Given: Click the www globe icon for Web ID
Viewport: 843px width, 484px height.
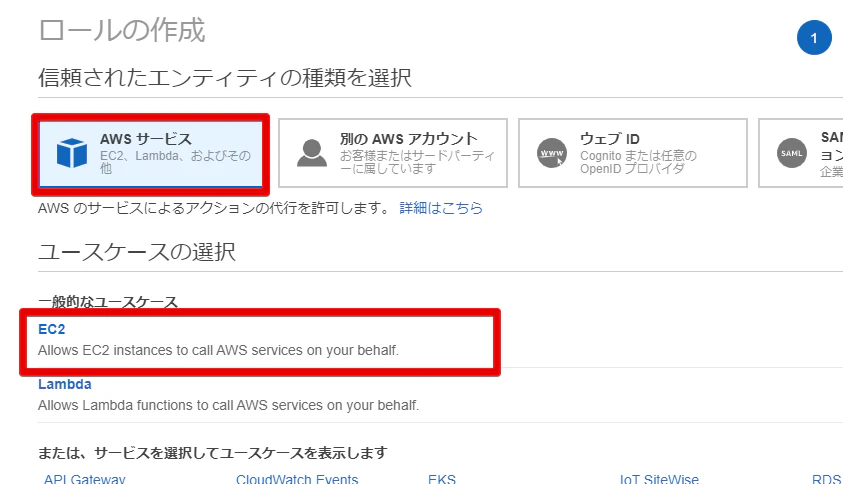Looking at the screenshot, I should [x=552, y=153].
